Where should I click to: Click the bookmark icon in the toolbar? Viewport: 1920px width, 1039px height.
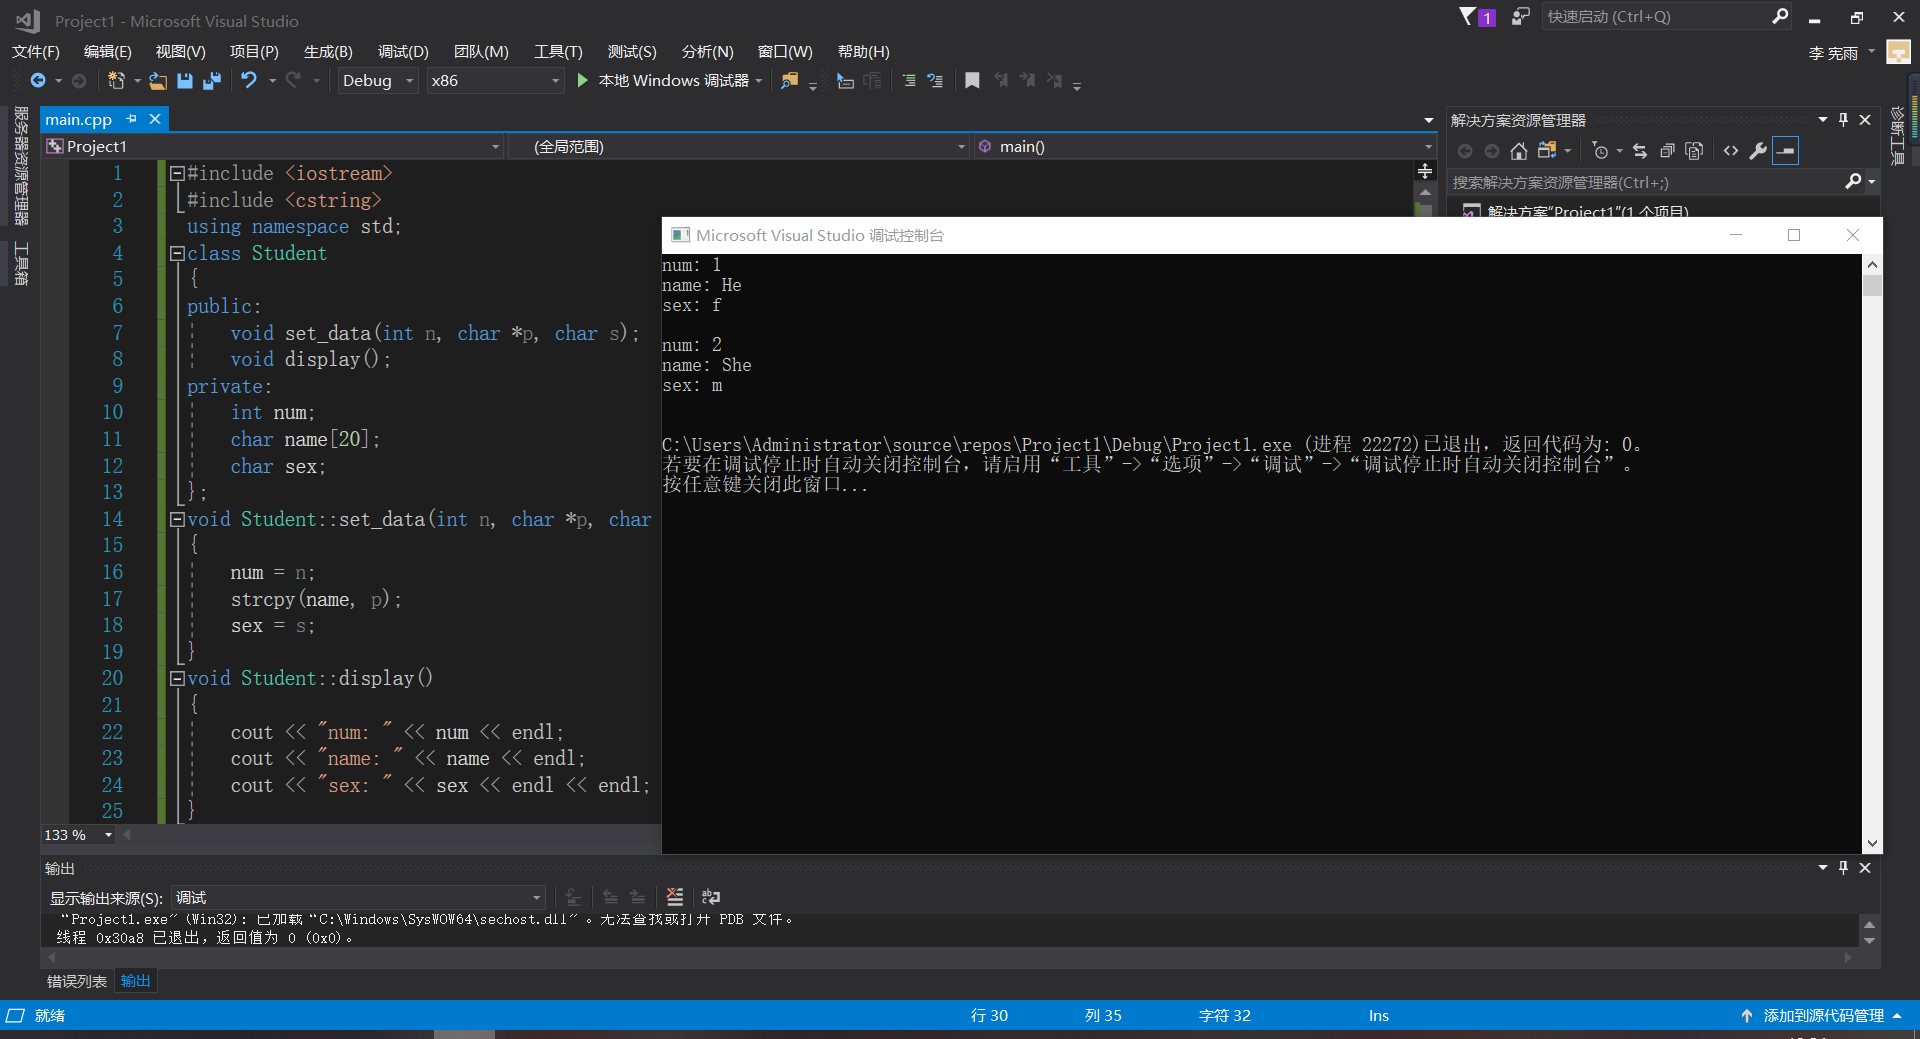click(972, 81)
